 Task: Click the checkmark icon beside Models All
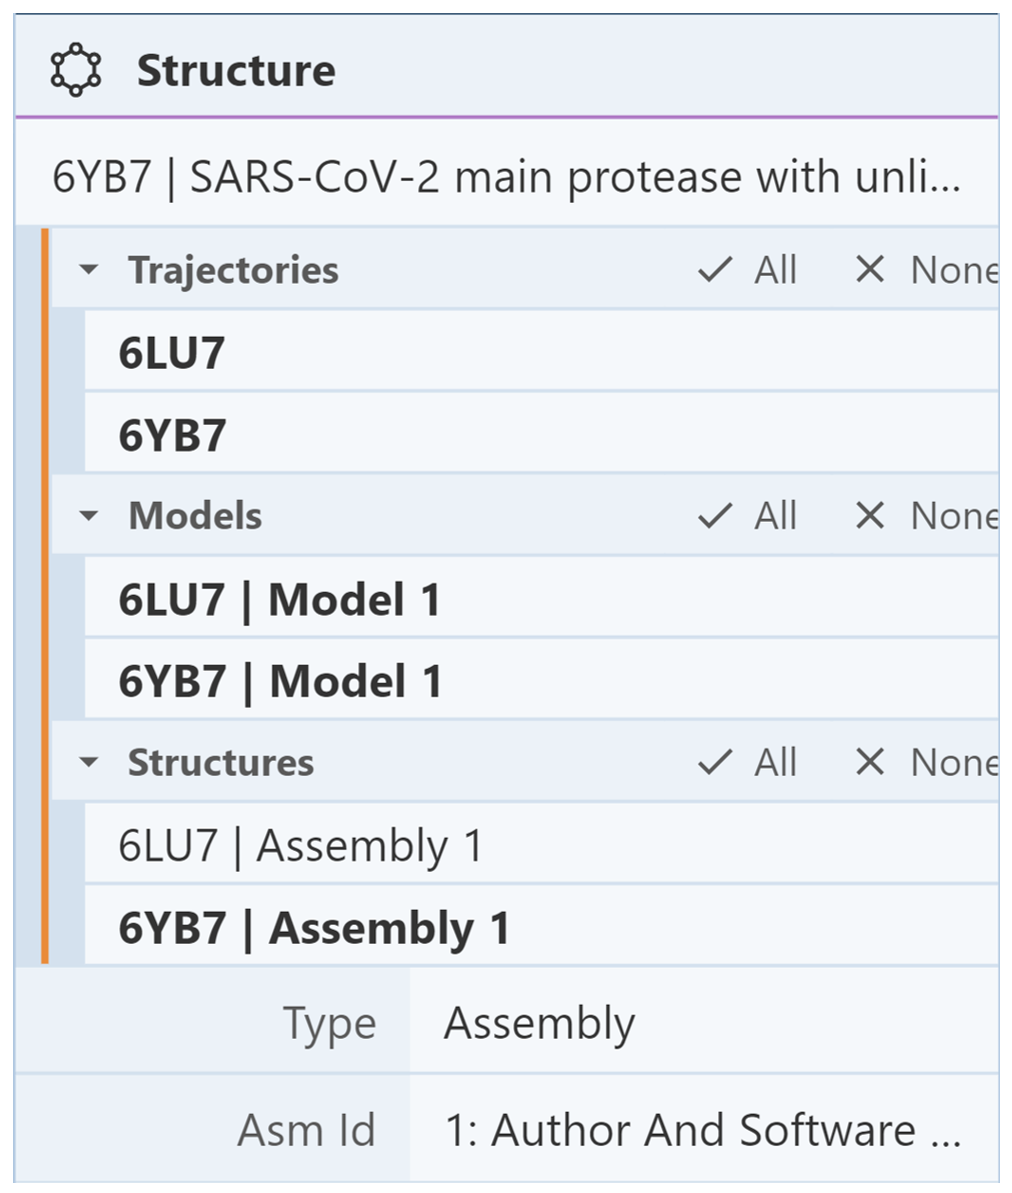(x=715, y=516)
